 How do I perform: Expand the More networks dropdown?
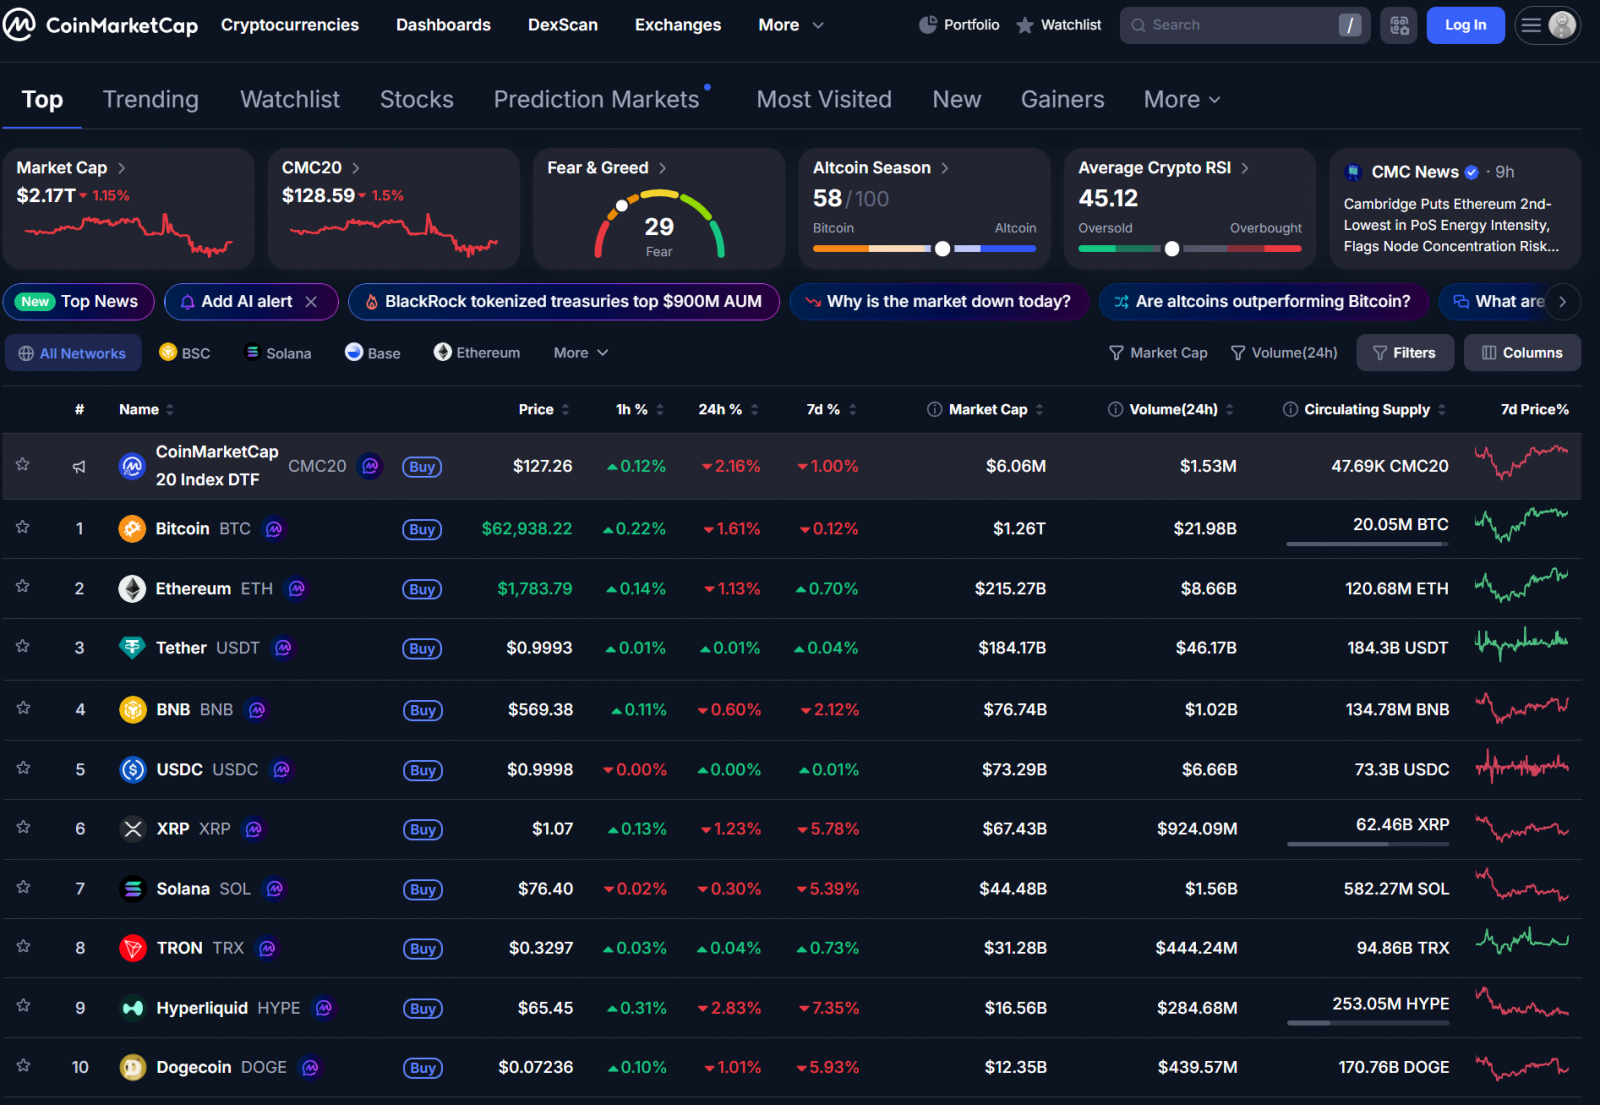(x=581, y=353)
